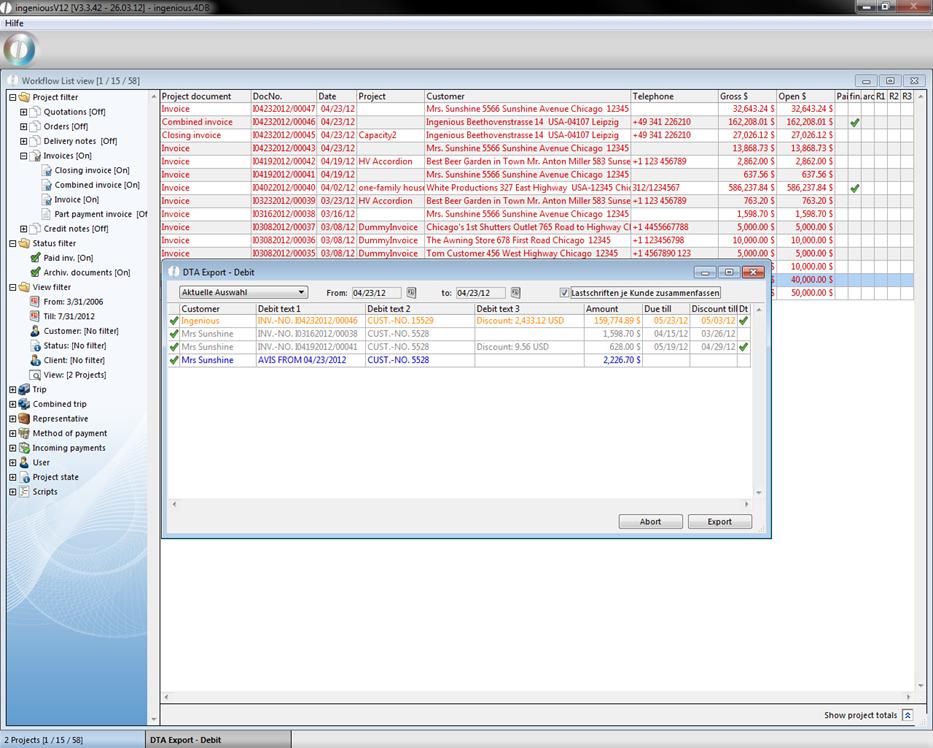Screen dimensions: 933x748
Task: Toggle the Paid inv. status filter
Action: tap(35, 258)
